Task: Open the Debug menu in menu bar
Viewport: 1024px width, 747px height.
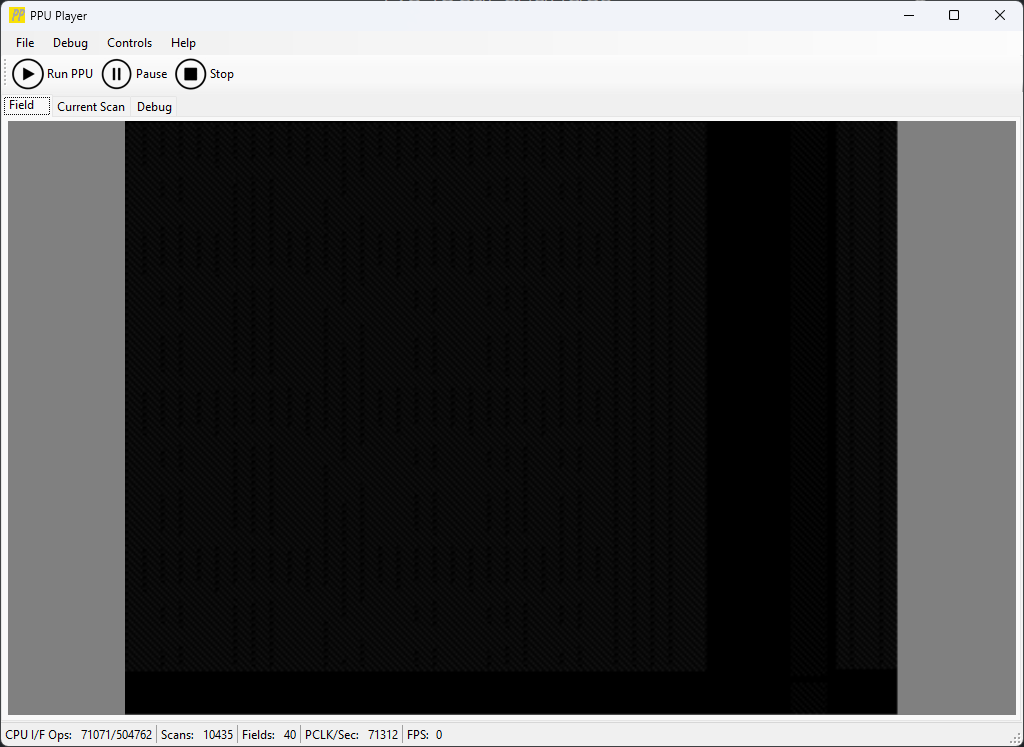Action: (70, 43)
